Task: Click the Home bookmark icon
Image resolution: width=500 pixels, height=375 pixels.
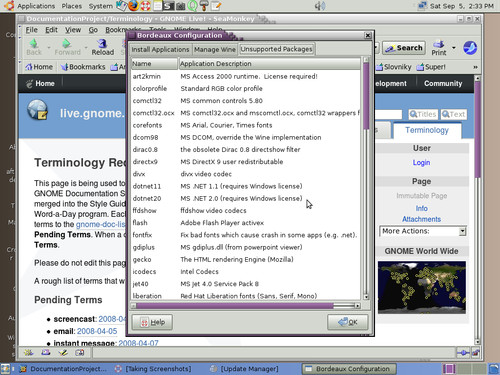Action: point(29,67)
